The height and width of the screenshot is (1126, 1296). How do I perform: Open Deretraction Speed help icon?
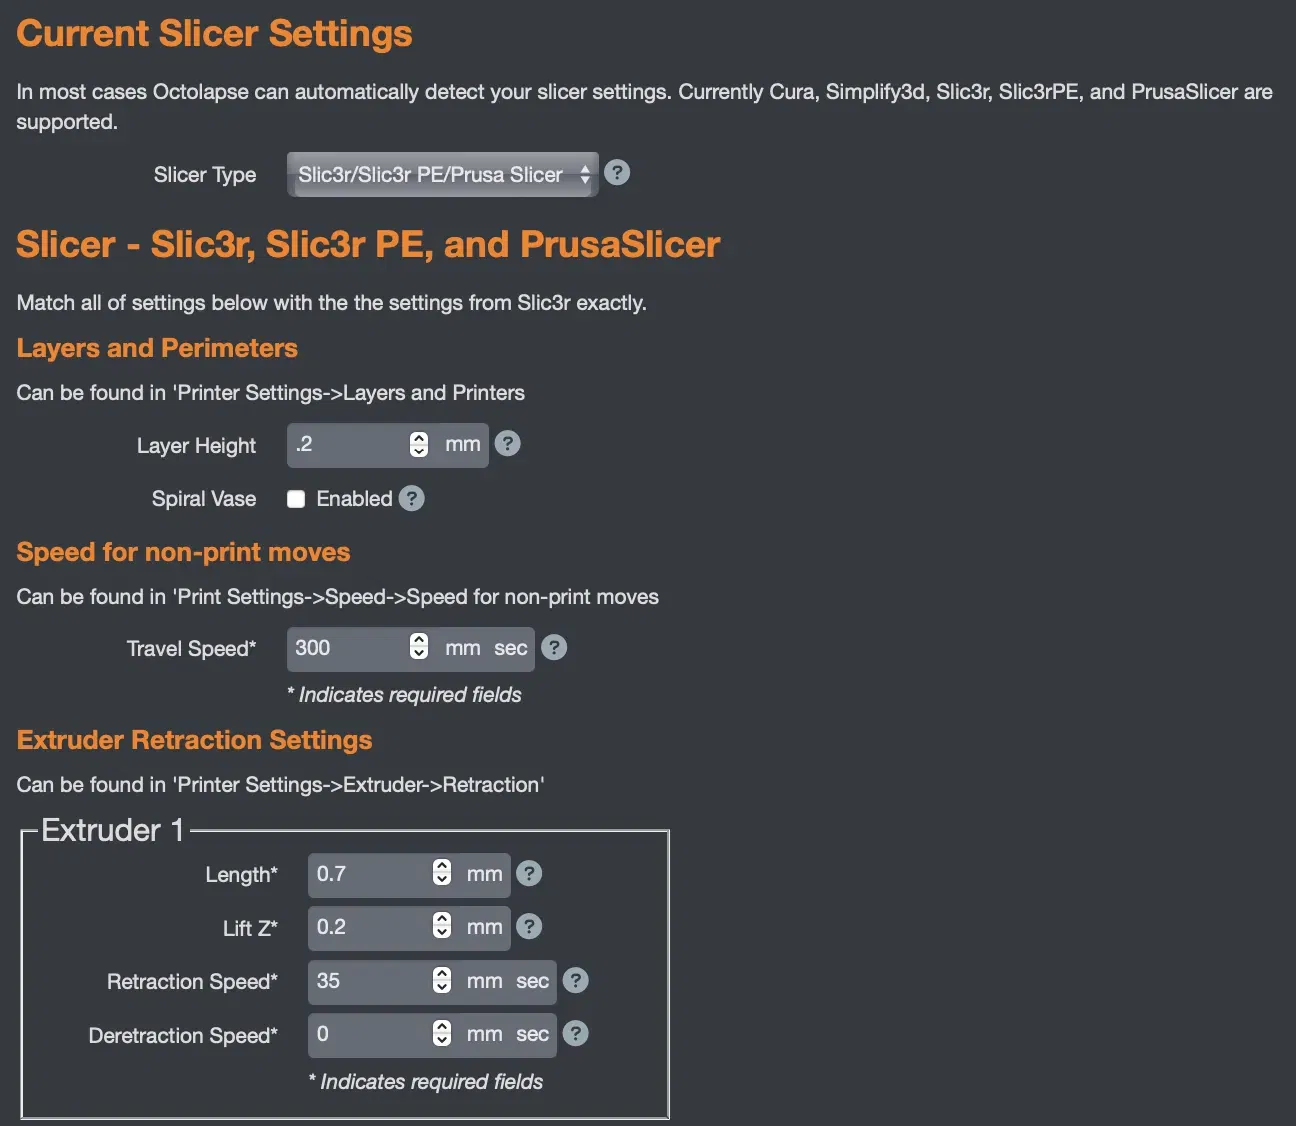coord(576,1034)
